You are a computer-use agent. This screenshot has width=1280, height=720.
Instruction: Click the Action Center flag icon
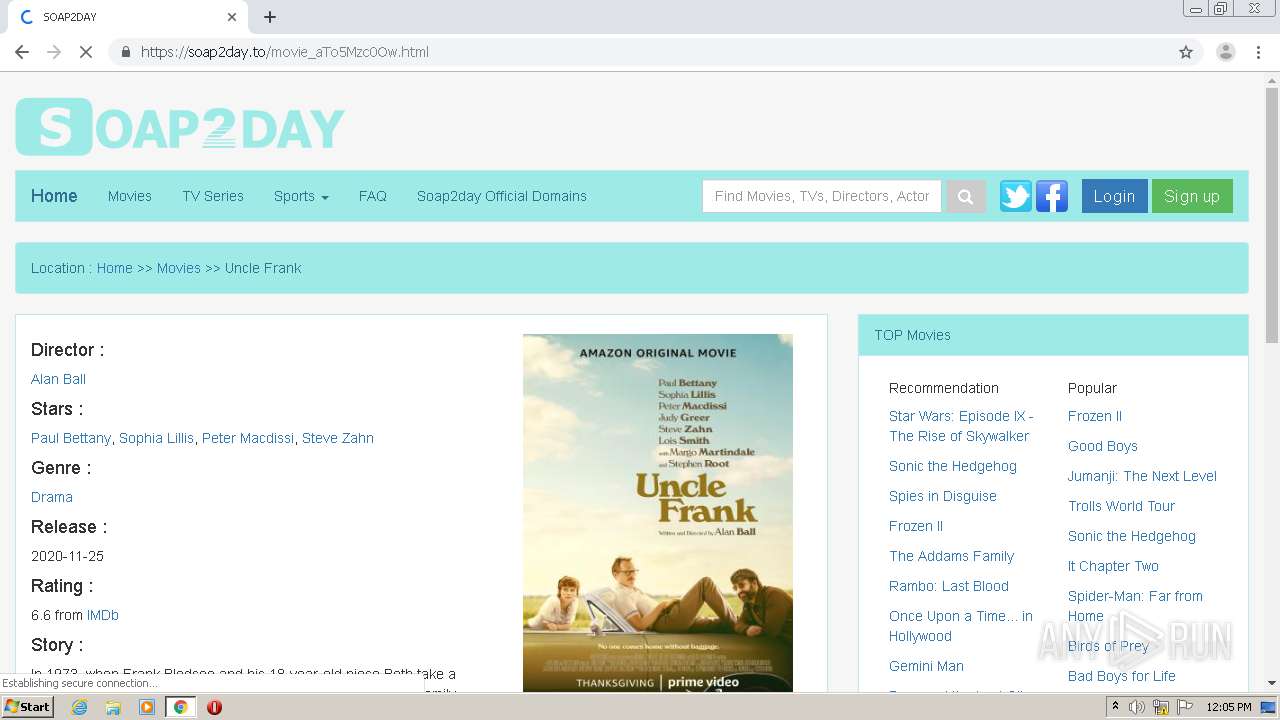1185,707
